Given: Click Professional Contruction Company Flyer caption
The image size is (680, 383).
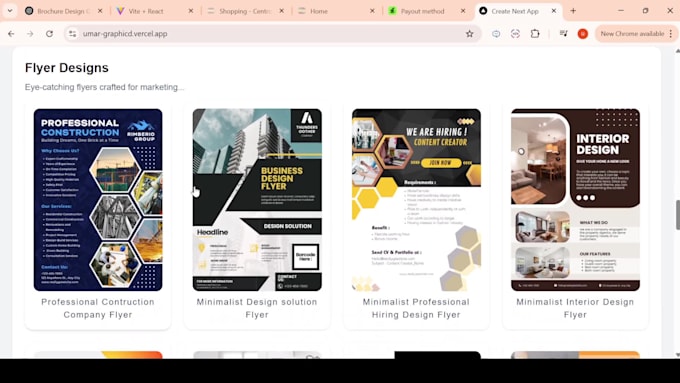Looking at the screenshot, I should tap(98, 308).
